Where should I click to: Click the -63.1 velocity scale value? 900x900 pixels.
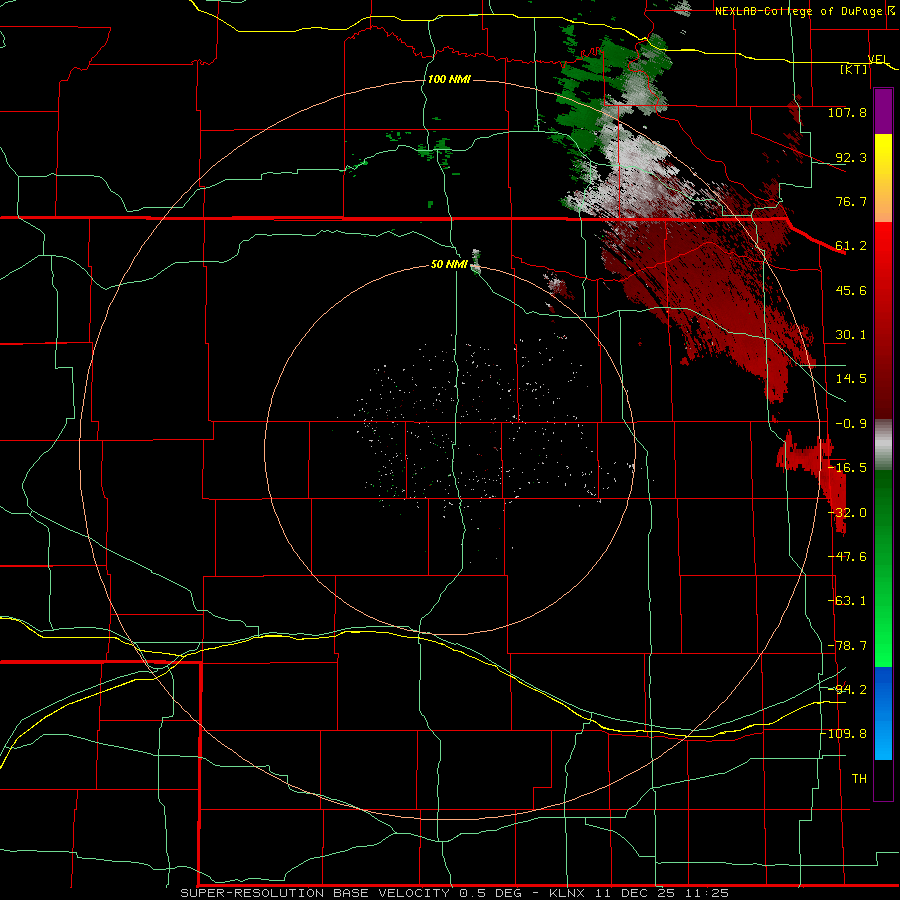coord(847,601)
